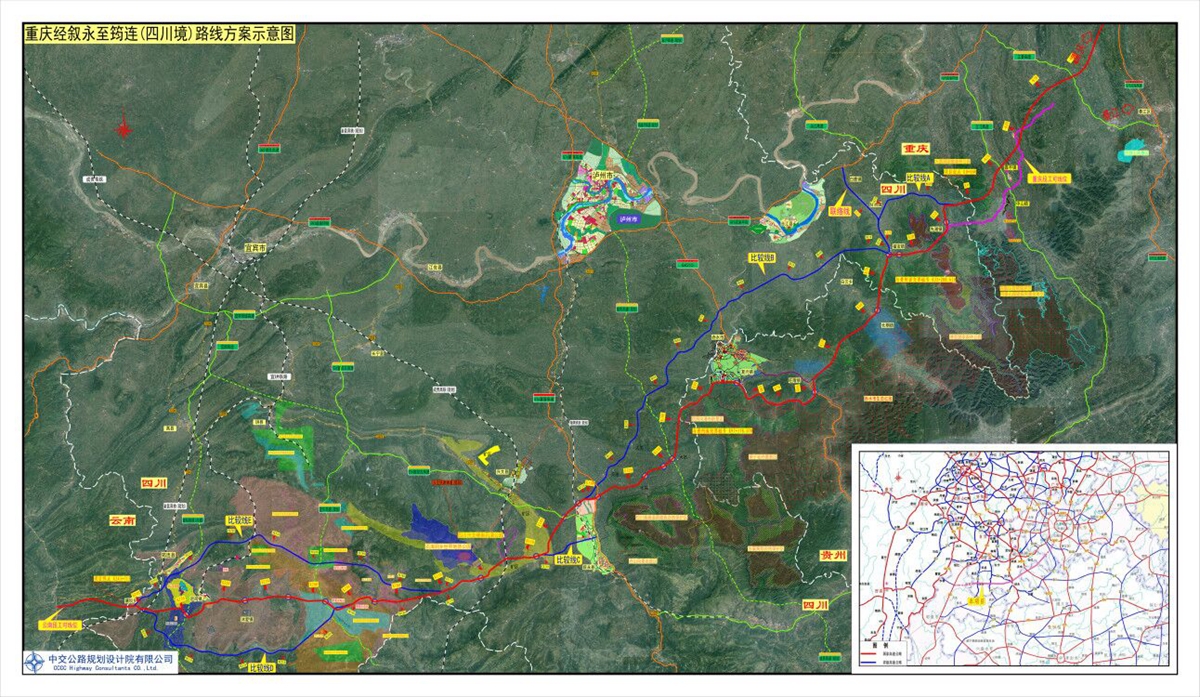Click the 云南 province label
This screenshot has height=697, width=1200.
point(120,520)
